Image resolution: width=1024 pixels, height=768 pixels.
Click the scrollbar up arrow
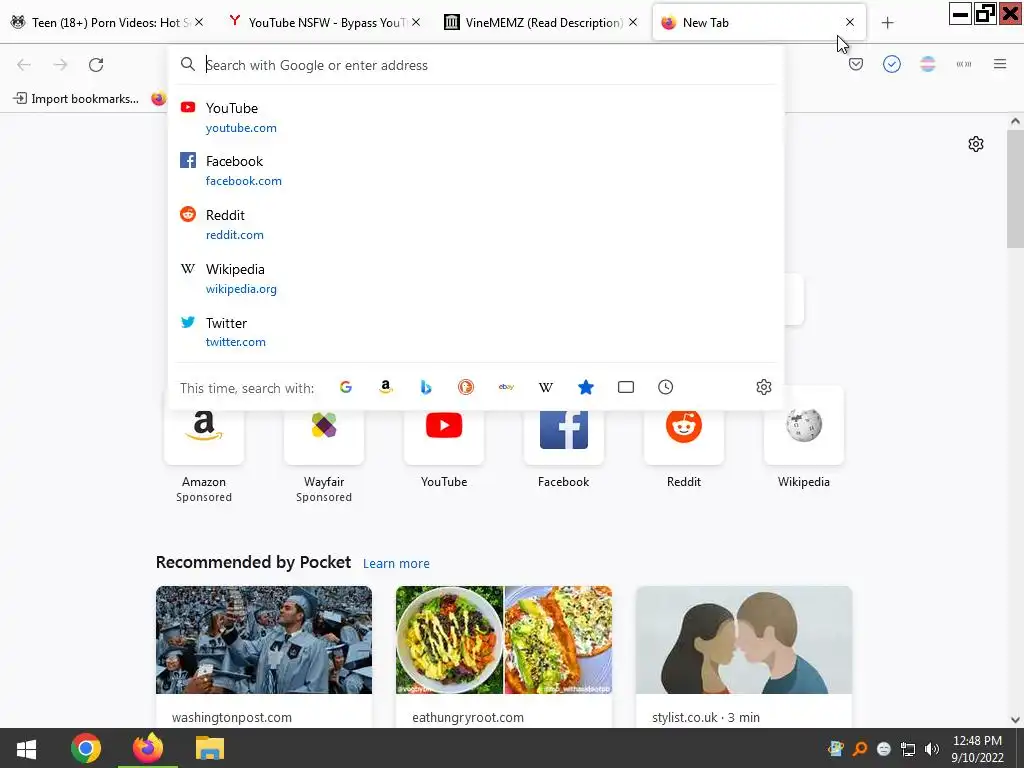click(x=1015, y=121)
